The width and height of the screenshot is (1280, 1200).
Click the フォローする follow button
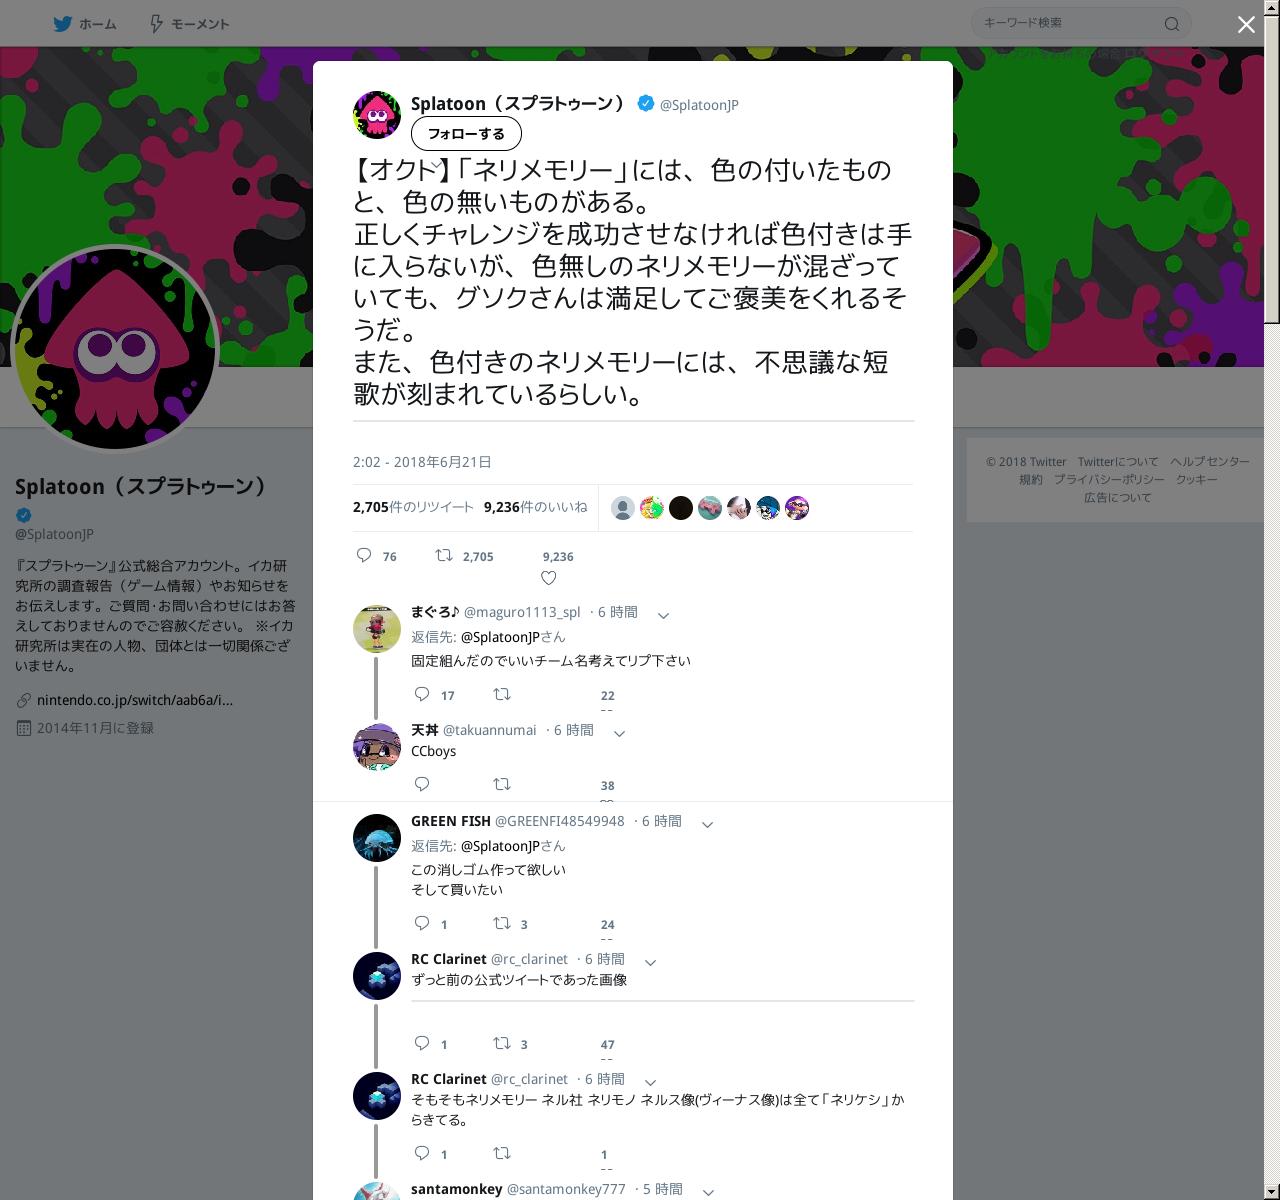(x=466, y=133)
